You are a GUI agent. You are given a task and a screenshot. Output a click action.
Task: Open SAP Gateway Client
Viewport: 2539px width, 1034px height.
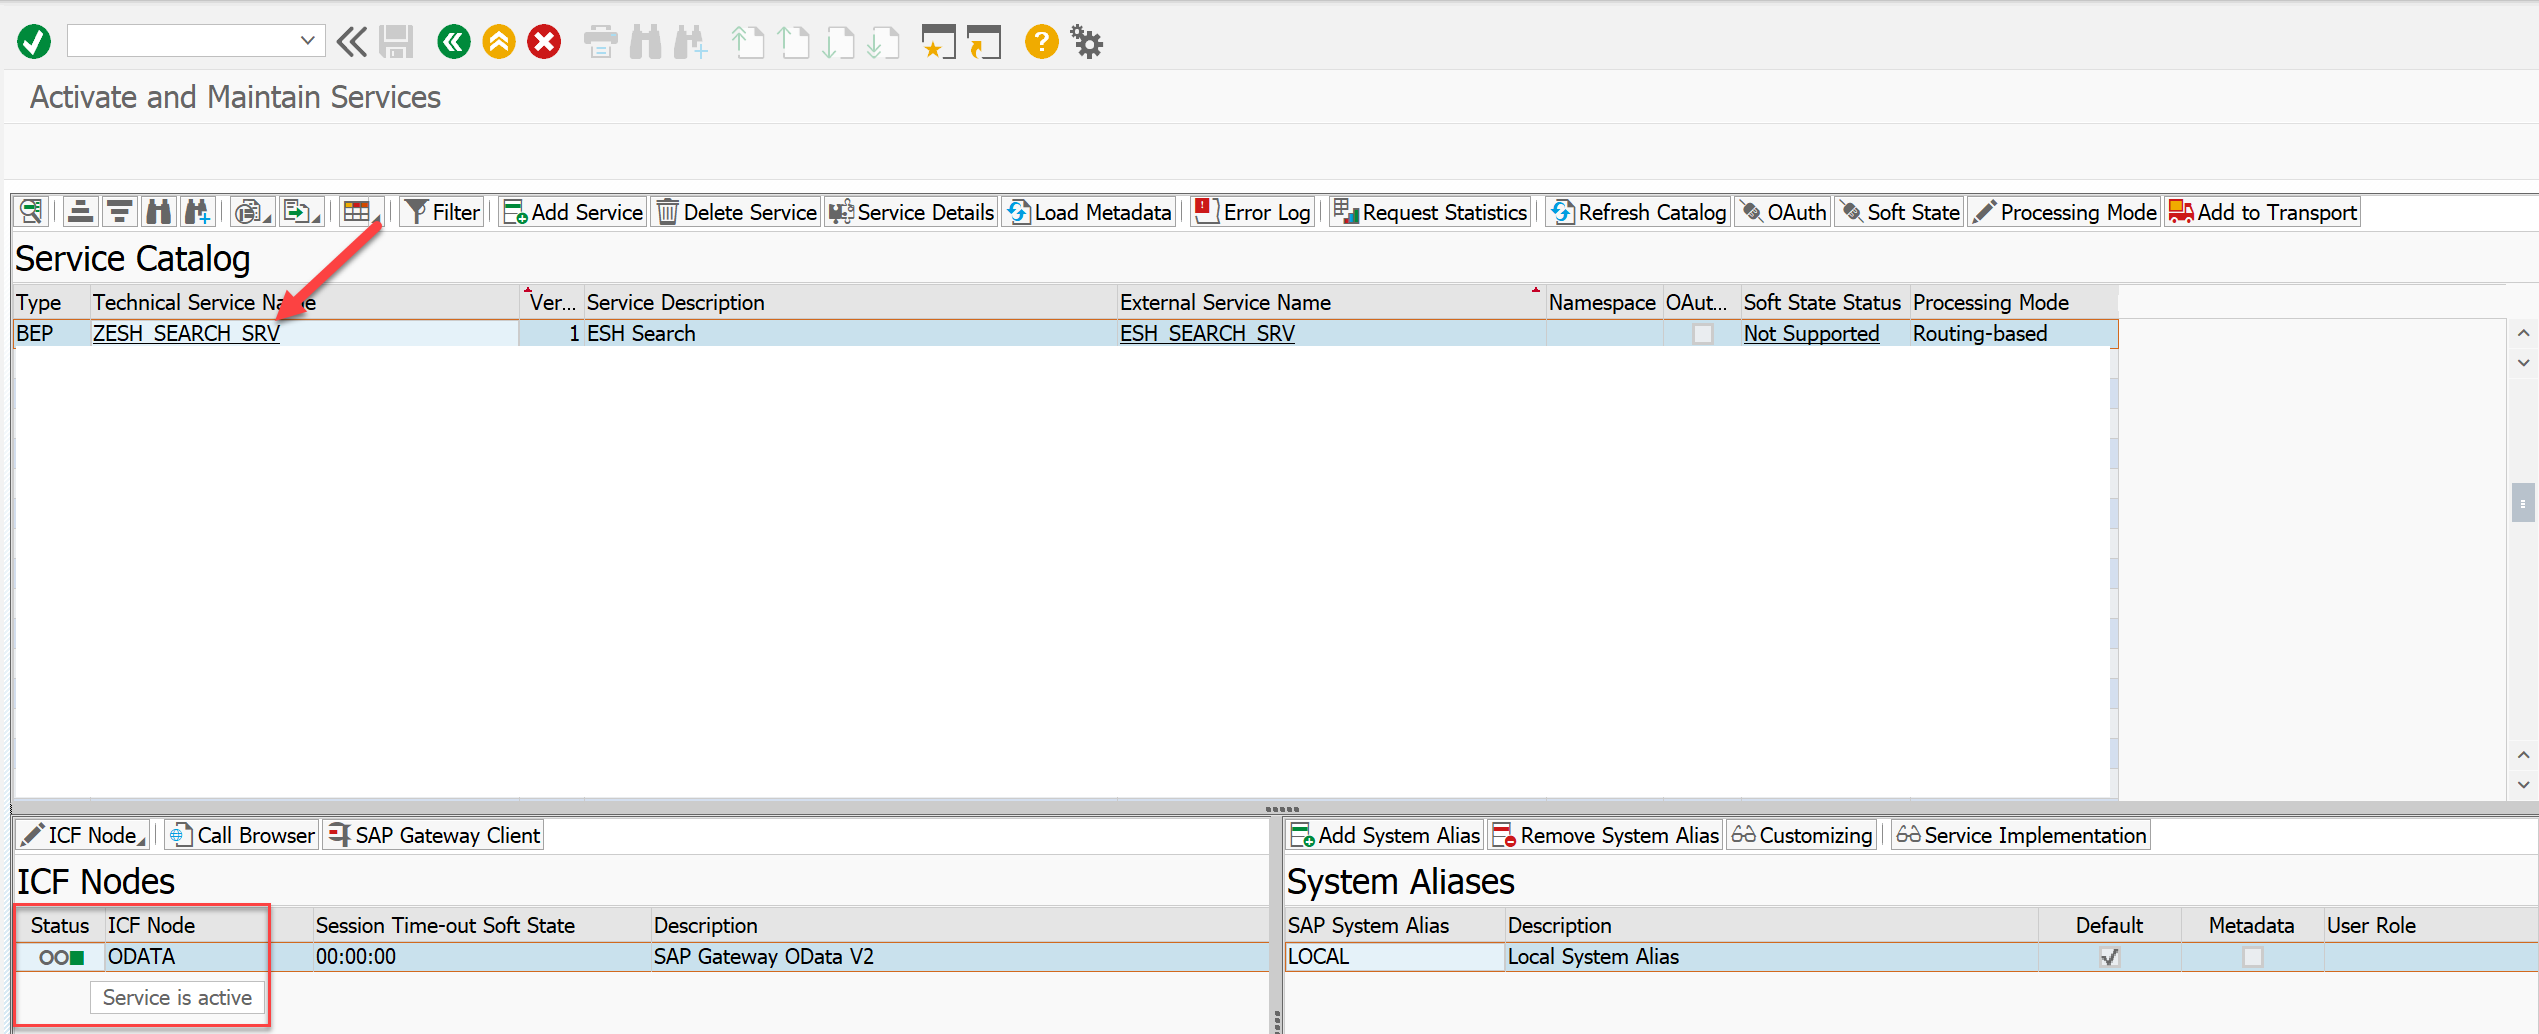[434, 835]
